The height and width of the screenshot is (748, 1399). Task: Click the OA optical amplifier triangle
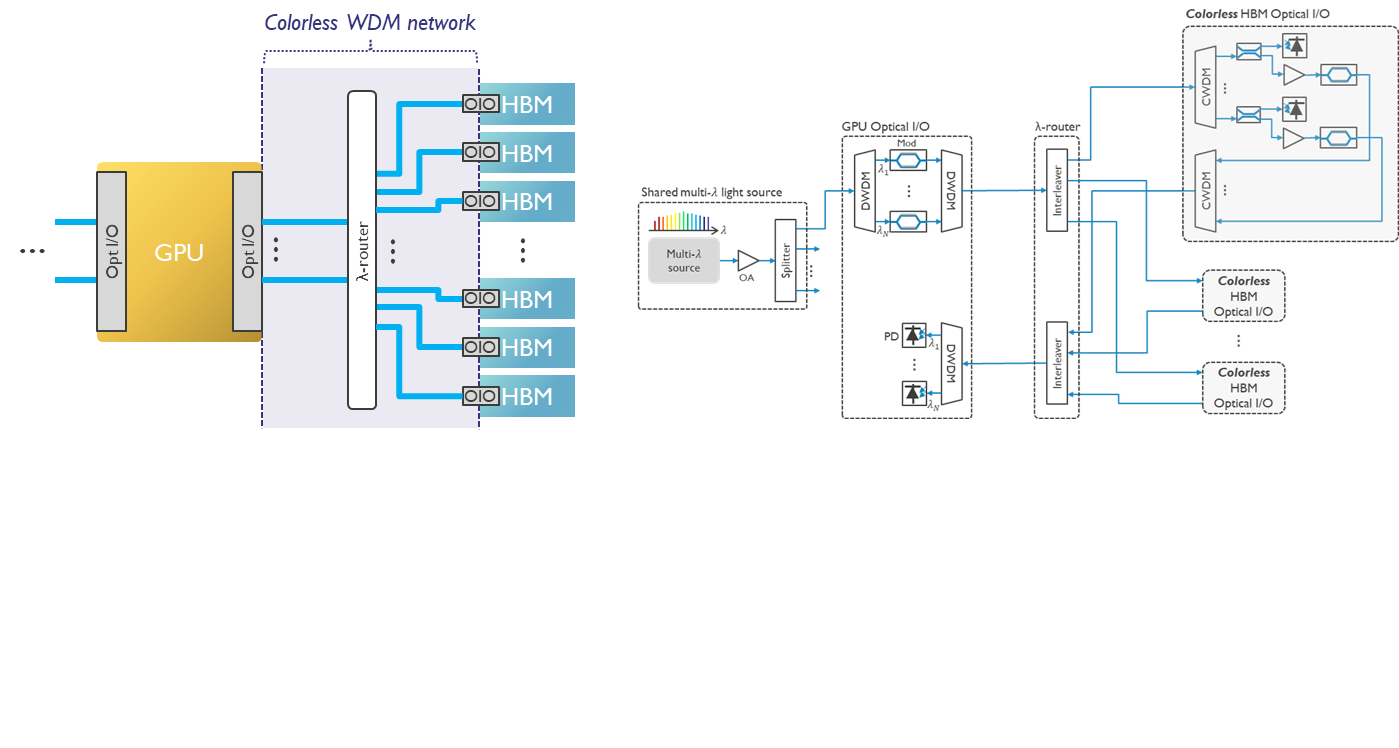747,261
